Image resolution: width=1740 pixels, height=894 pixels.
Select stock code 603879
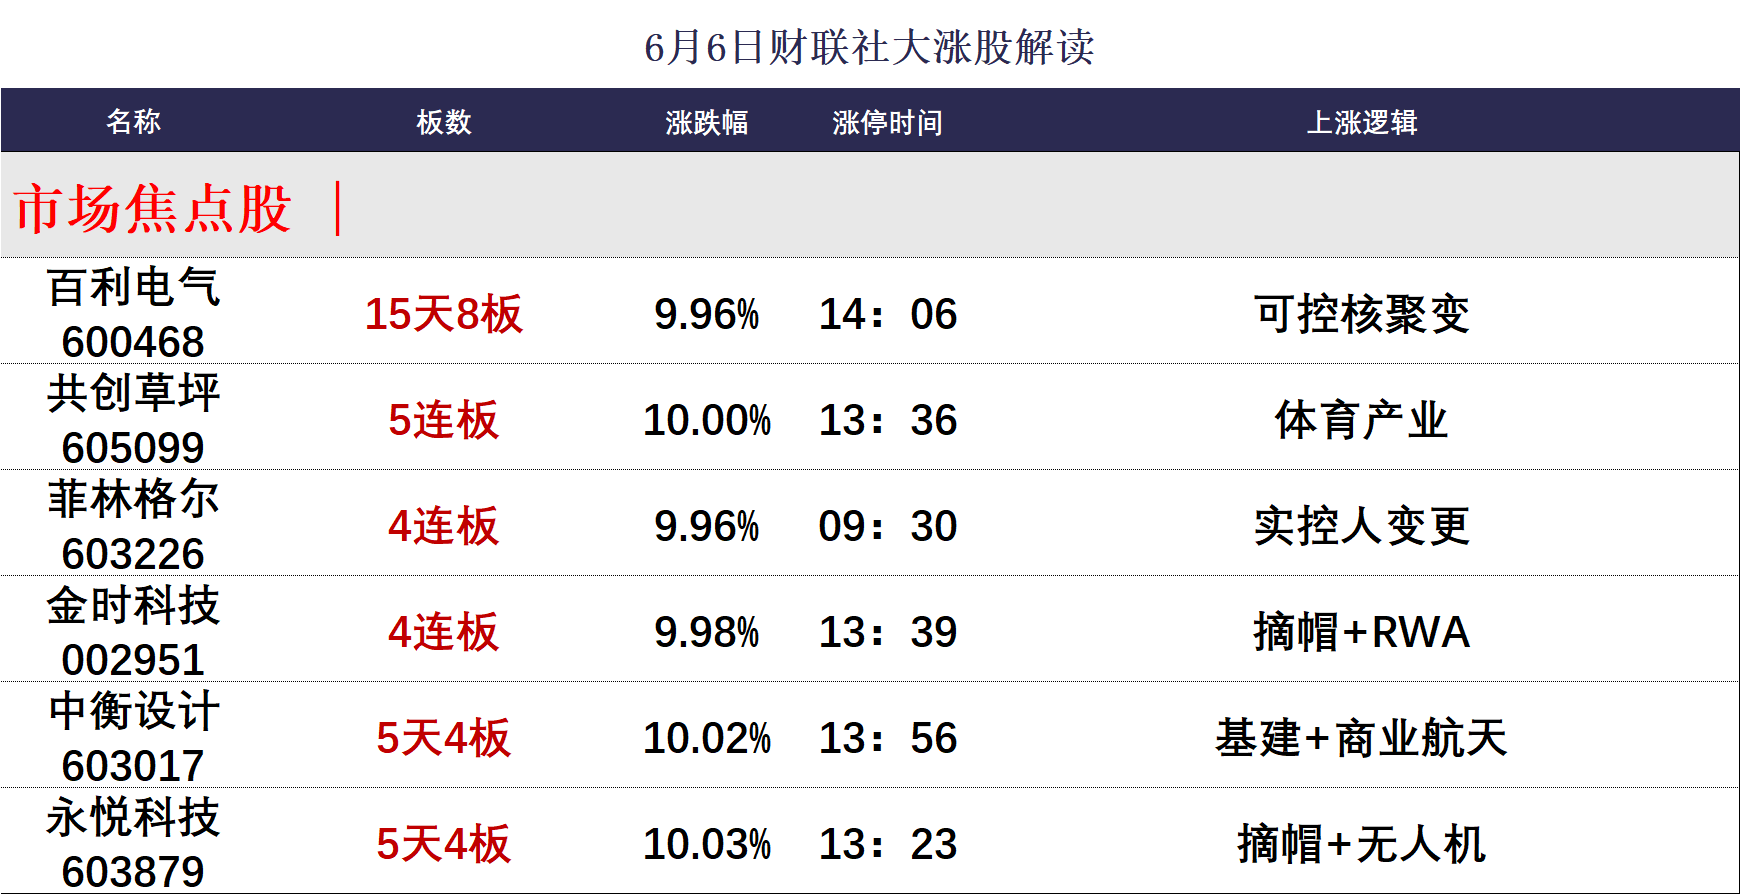(133, 872)
